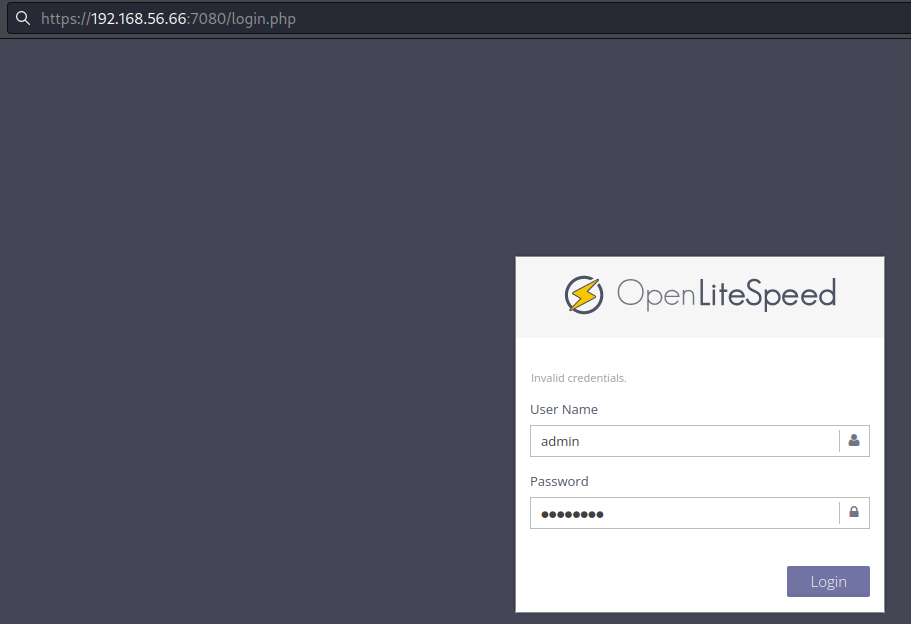Click the padlock icon in Password field
This screenshot has width=911, height=624.
pos(854,512)
